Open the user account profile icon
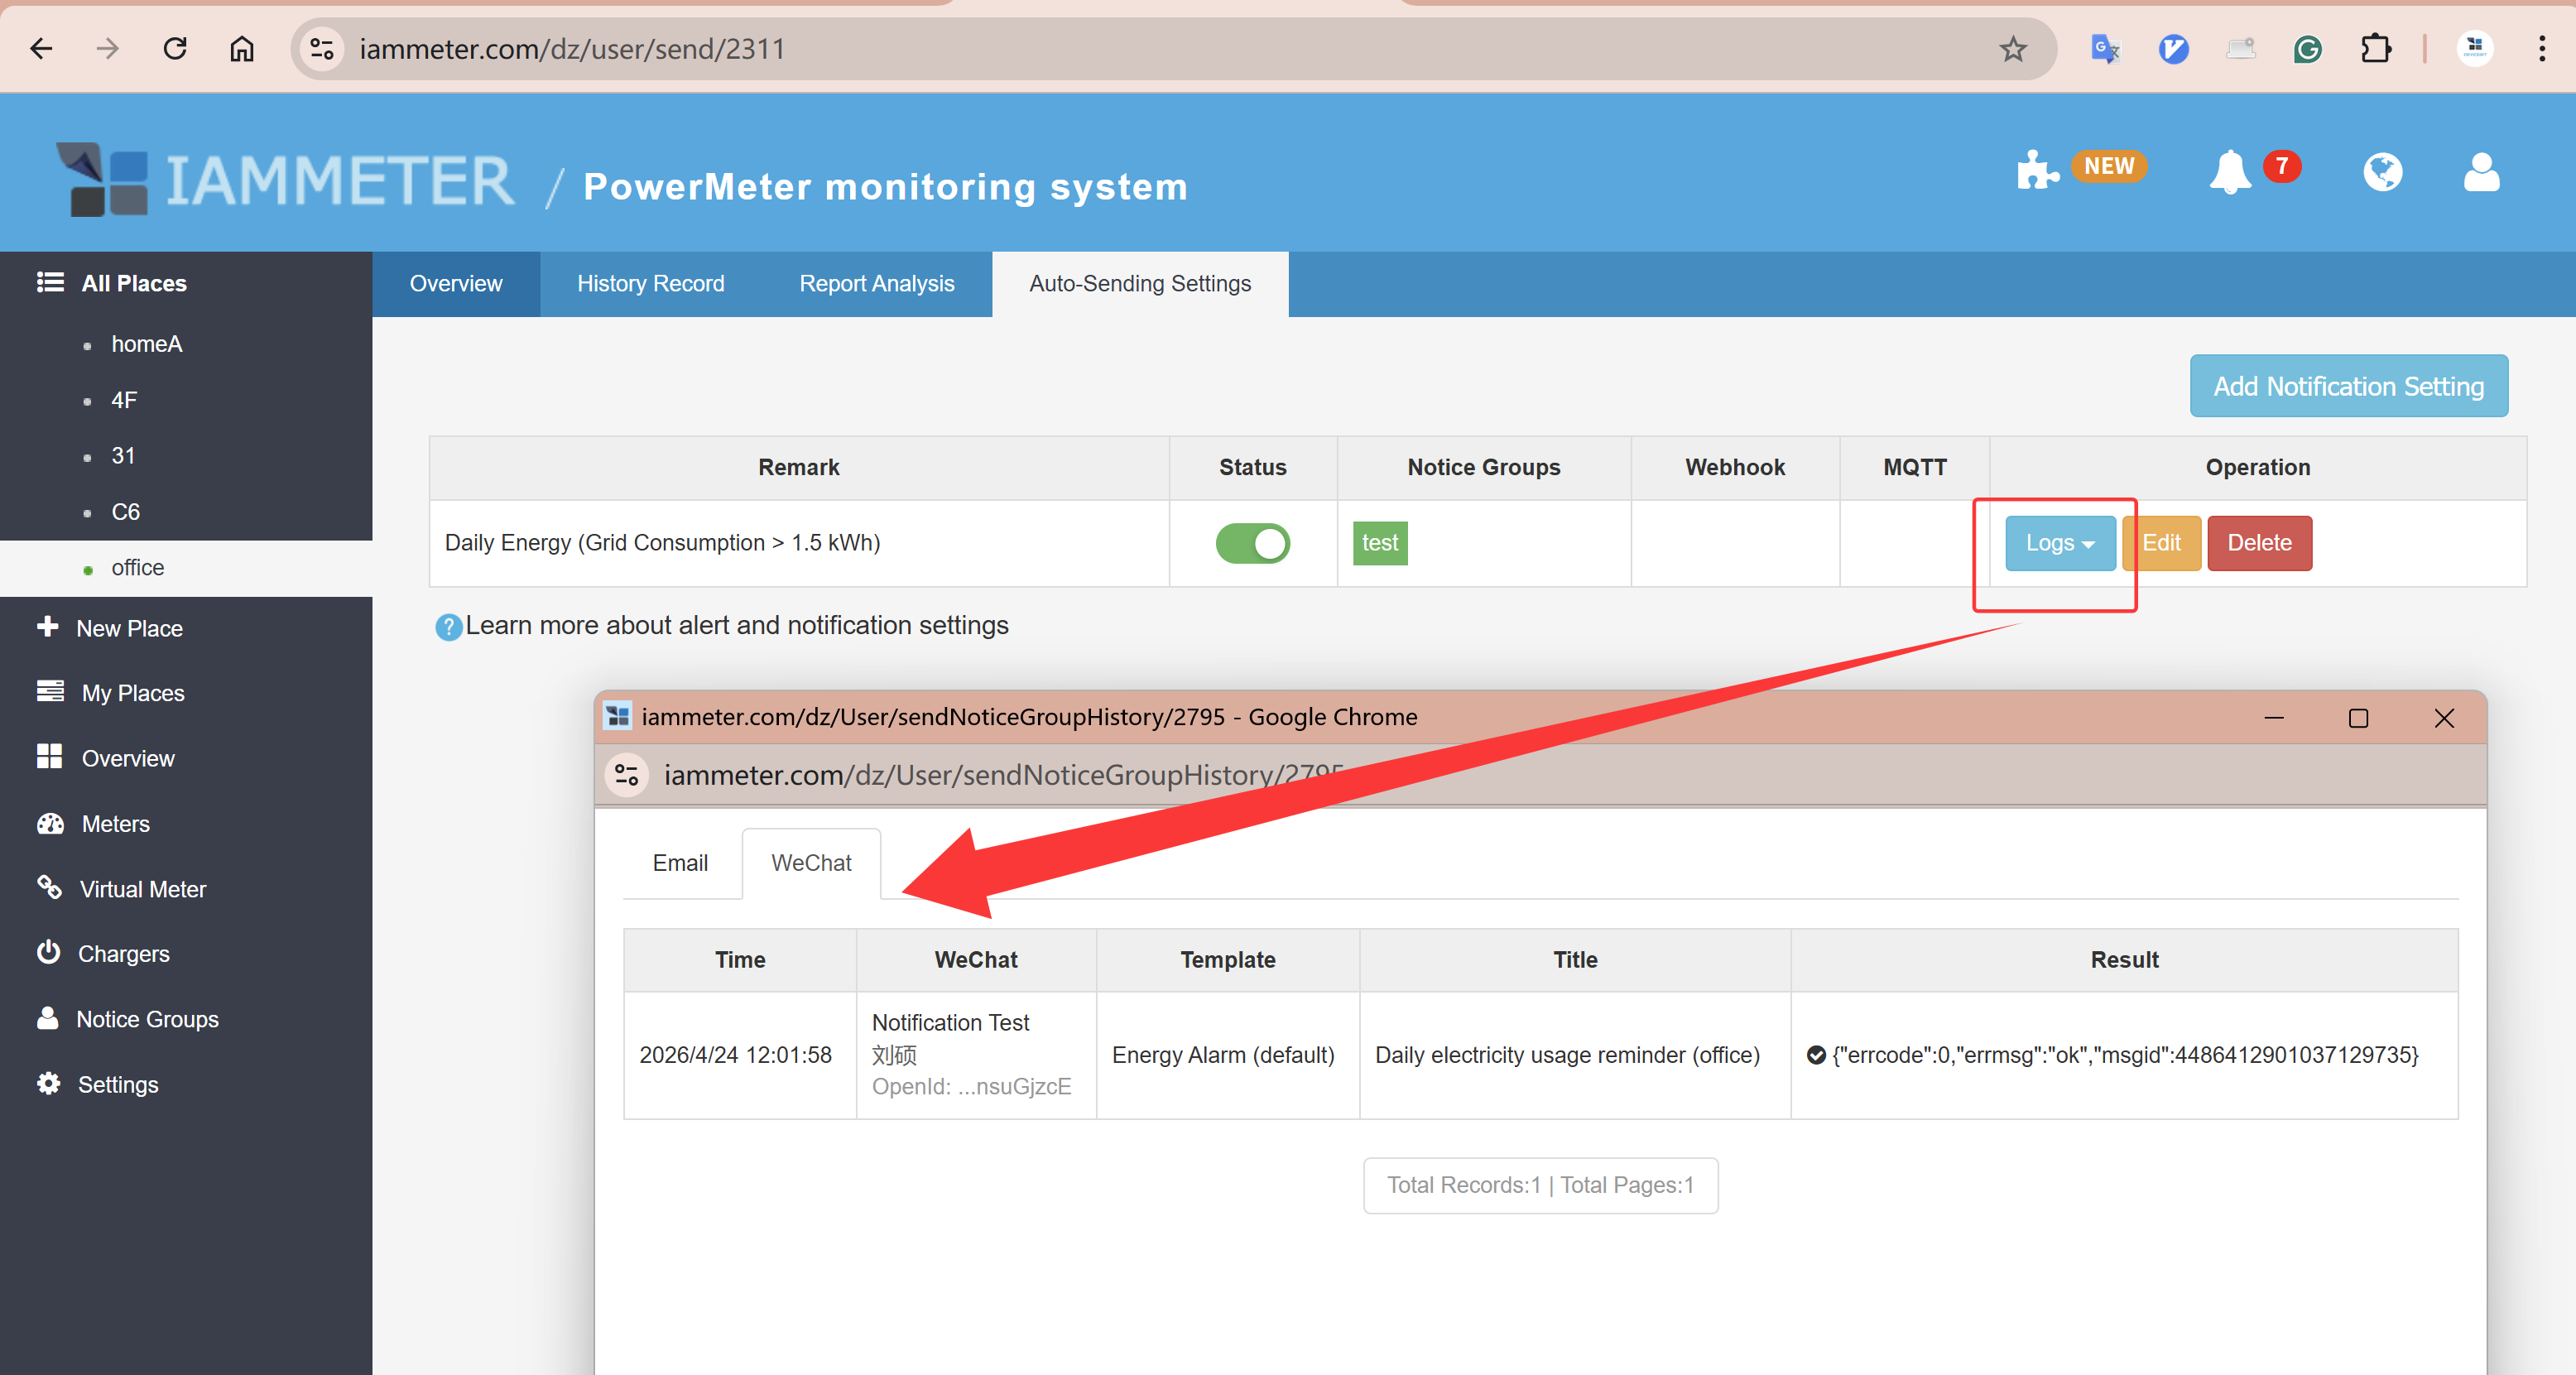2576x1375 pixels. point(2481,172)
